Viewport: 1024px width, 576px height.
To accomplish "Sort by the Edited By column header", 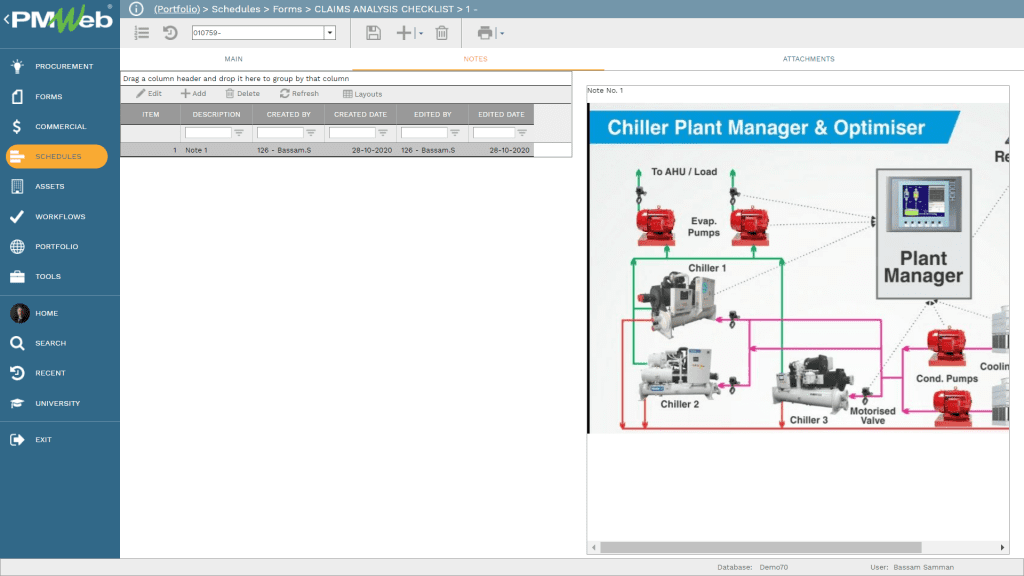I will tap(432, 114).
